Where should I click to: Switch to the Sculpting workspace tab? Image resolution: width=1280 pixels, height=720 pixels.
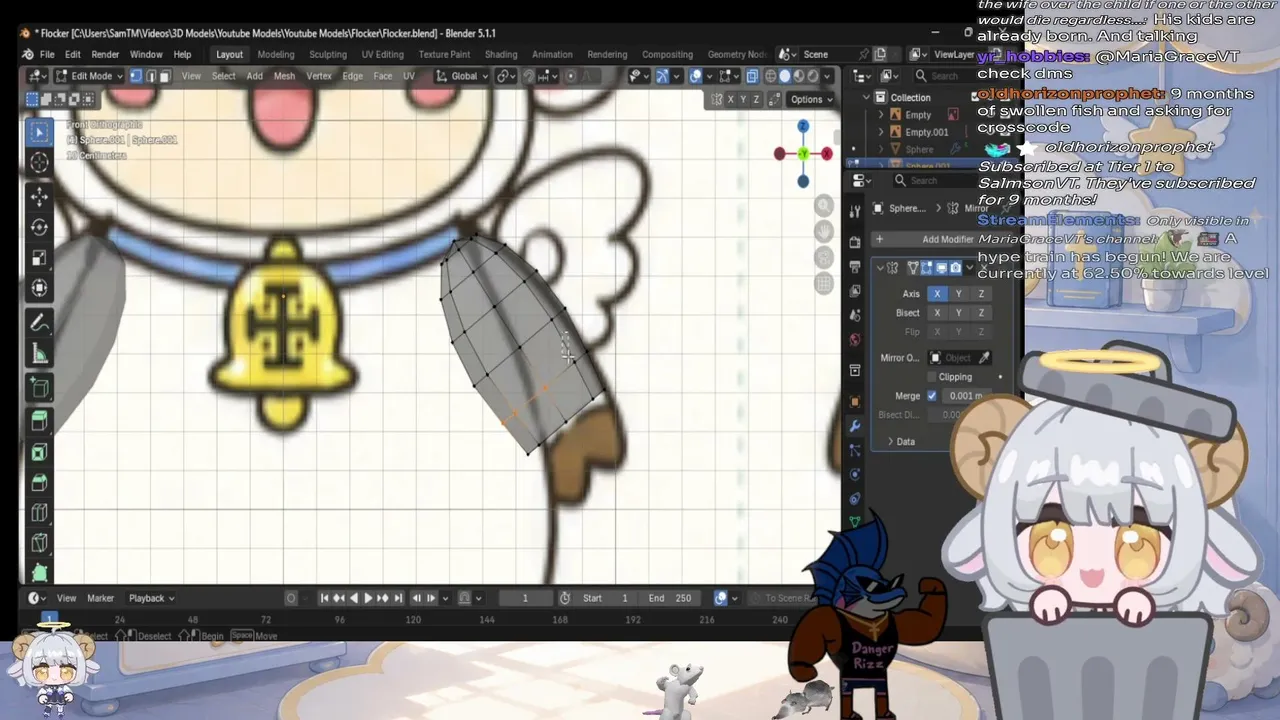[328, 54]
